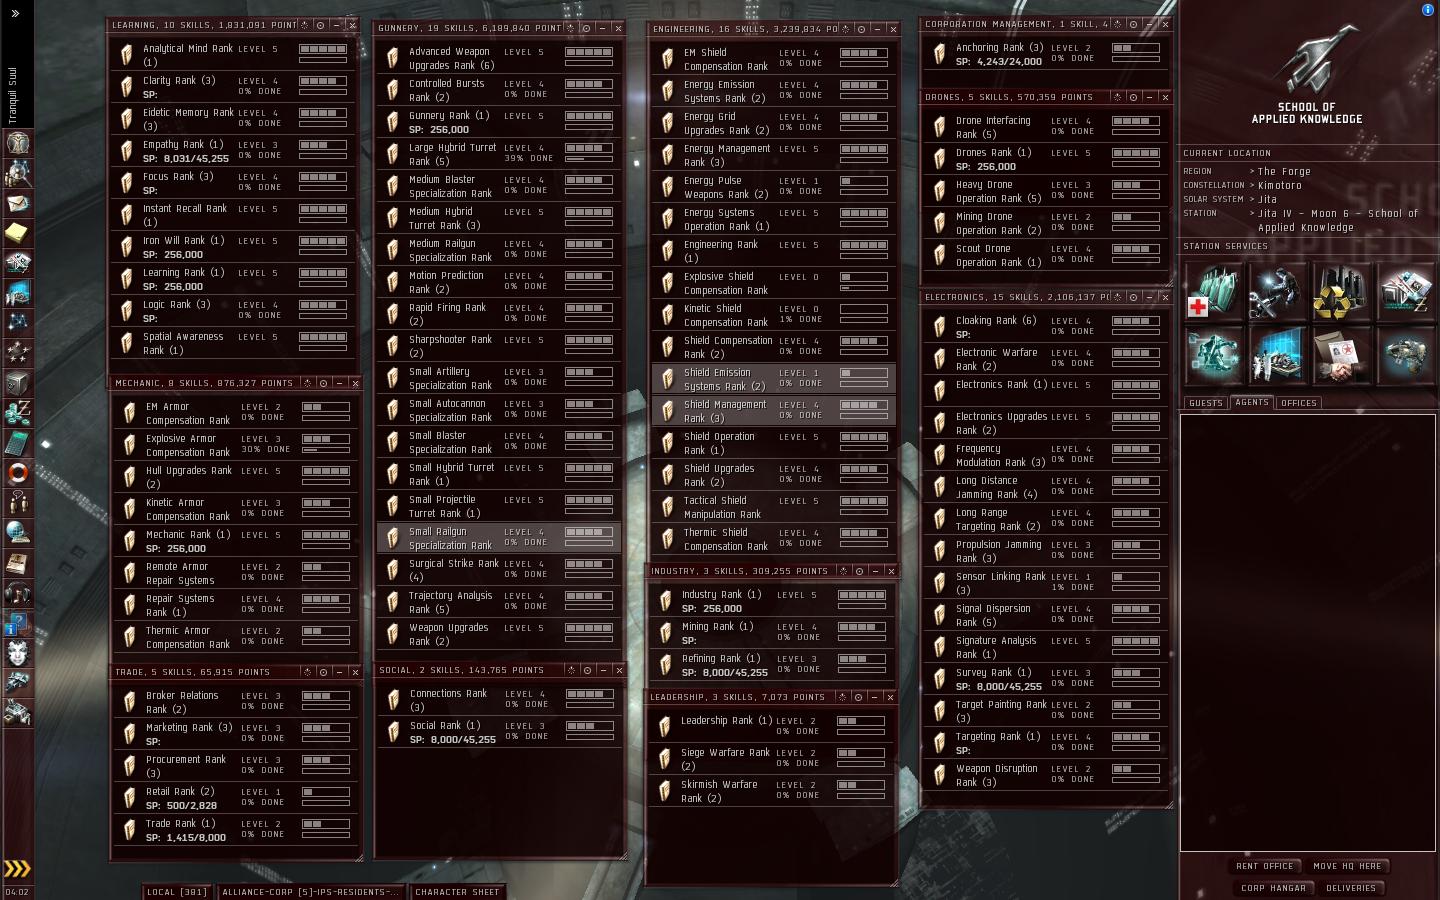
Task: Toggle circled-dot button in Trade window header
Action: [x=323, y=672]
